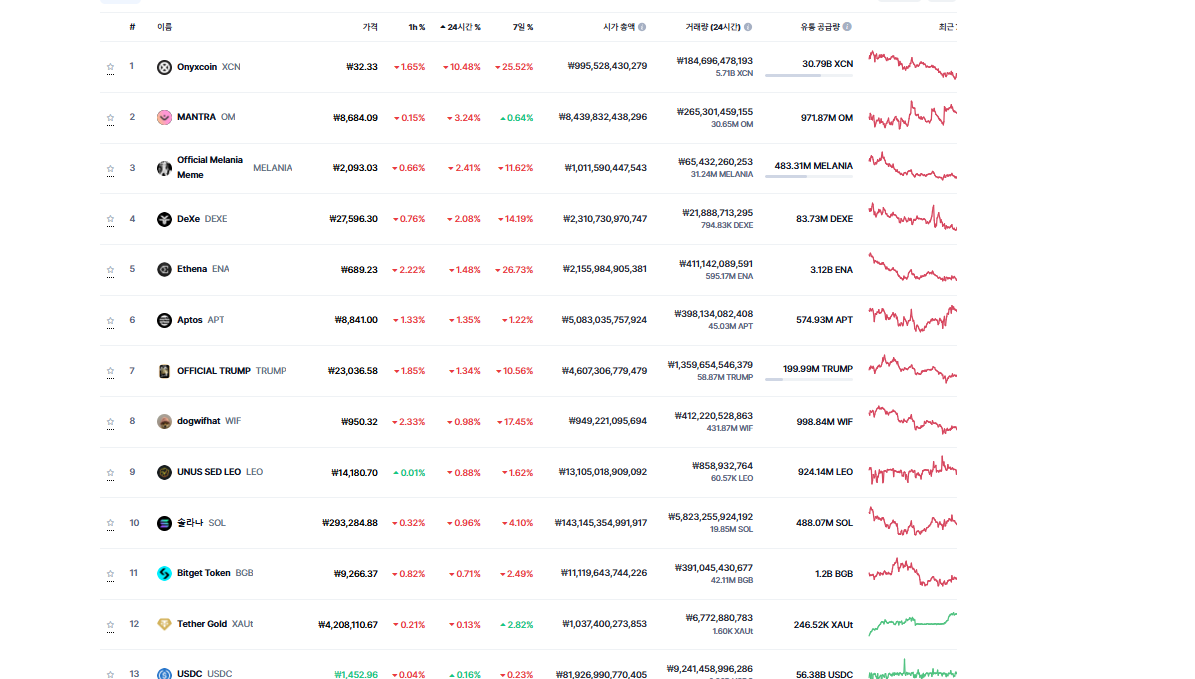The height and width of the screenshot is (679, 1195).
Task: Open DeXe logo icon
Action: pos(164,219)
